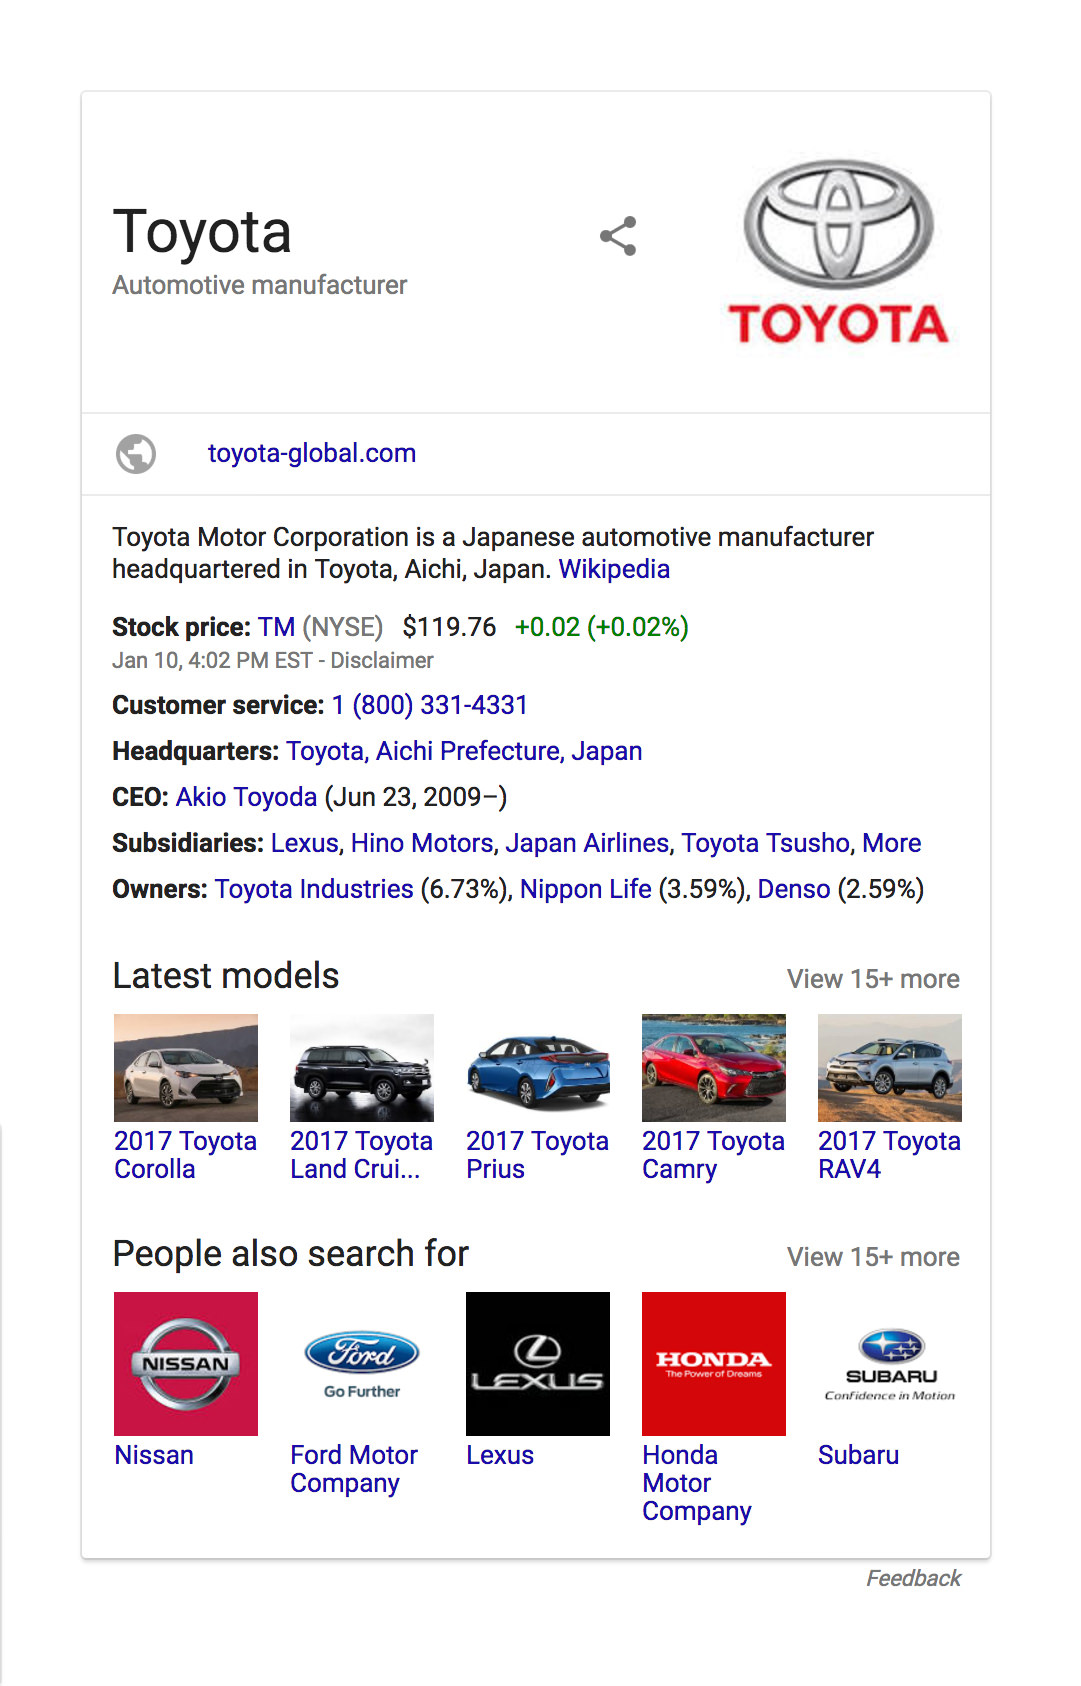Click the 2017 Toyota Corolla photo
Image resolution: width=1081 pixels, height=1686 pixels.
[x=186, y=1068]
